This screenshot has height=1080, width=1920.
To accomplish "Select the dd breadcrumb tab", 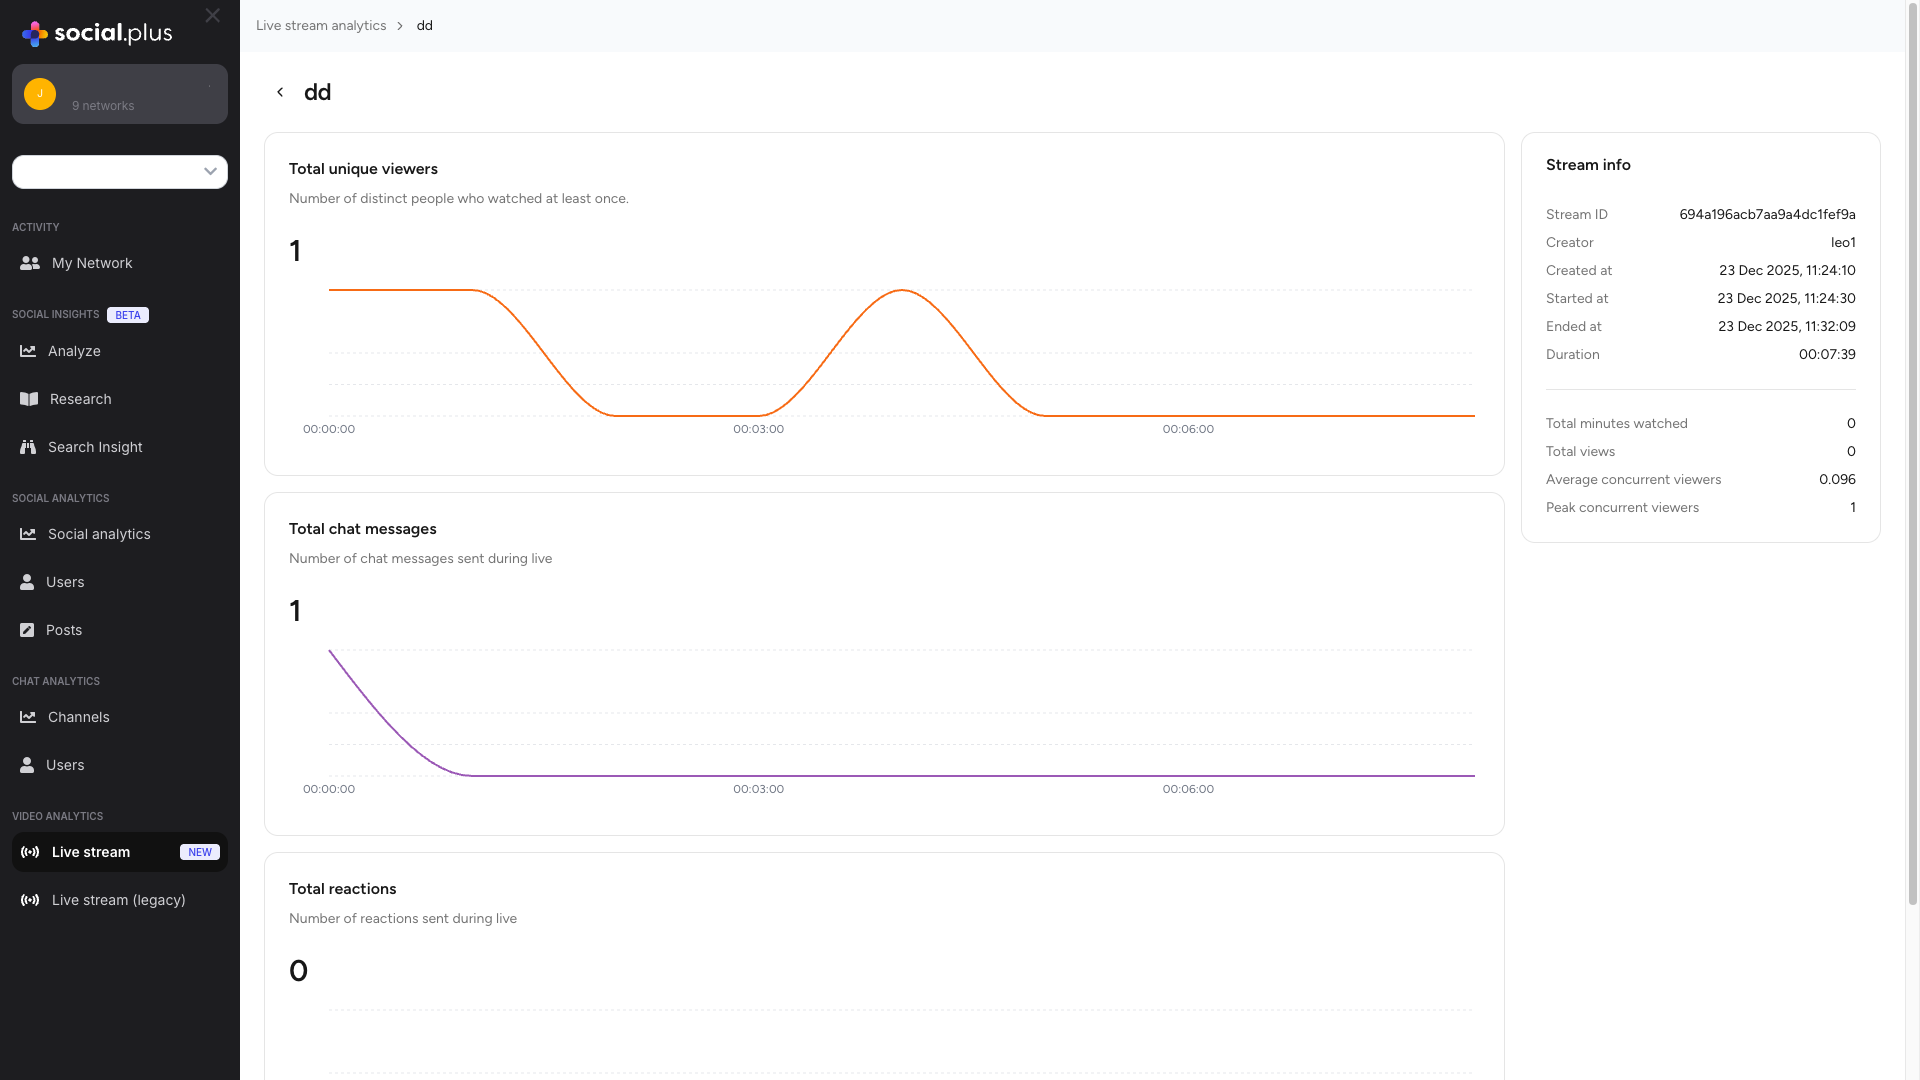I will coord(424,25).
